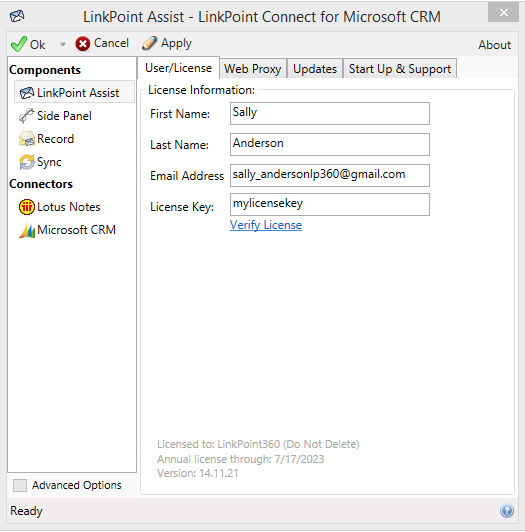Image resolution: width=525 pixels, height=532 pixels.
Task: Focus the Last Name field containing Anderson
Action: (330, 144)
